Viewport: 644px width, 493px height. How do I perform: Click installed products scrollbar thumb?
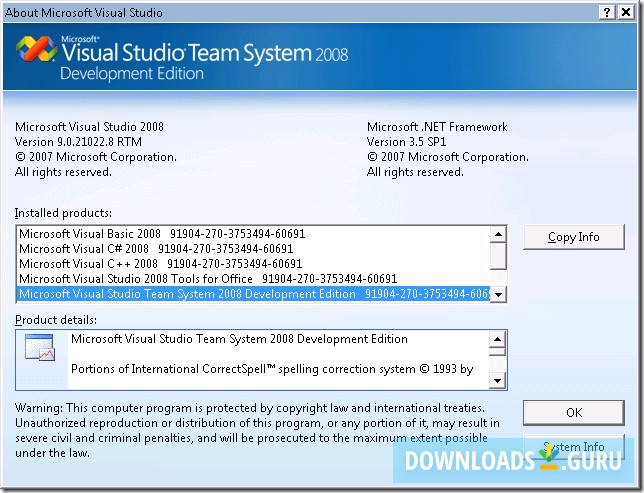[x=498, y=256]
